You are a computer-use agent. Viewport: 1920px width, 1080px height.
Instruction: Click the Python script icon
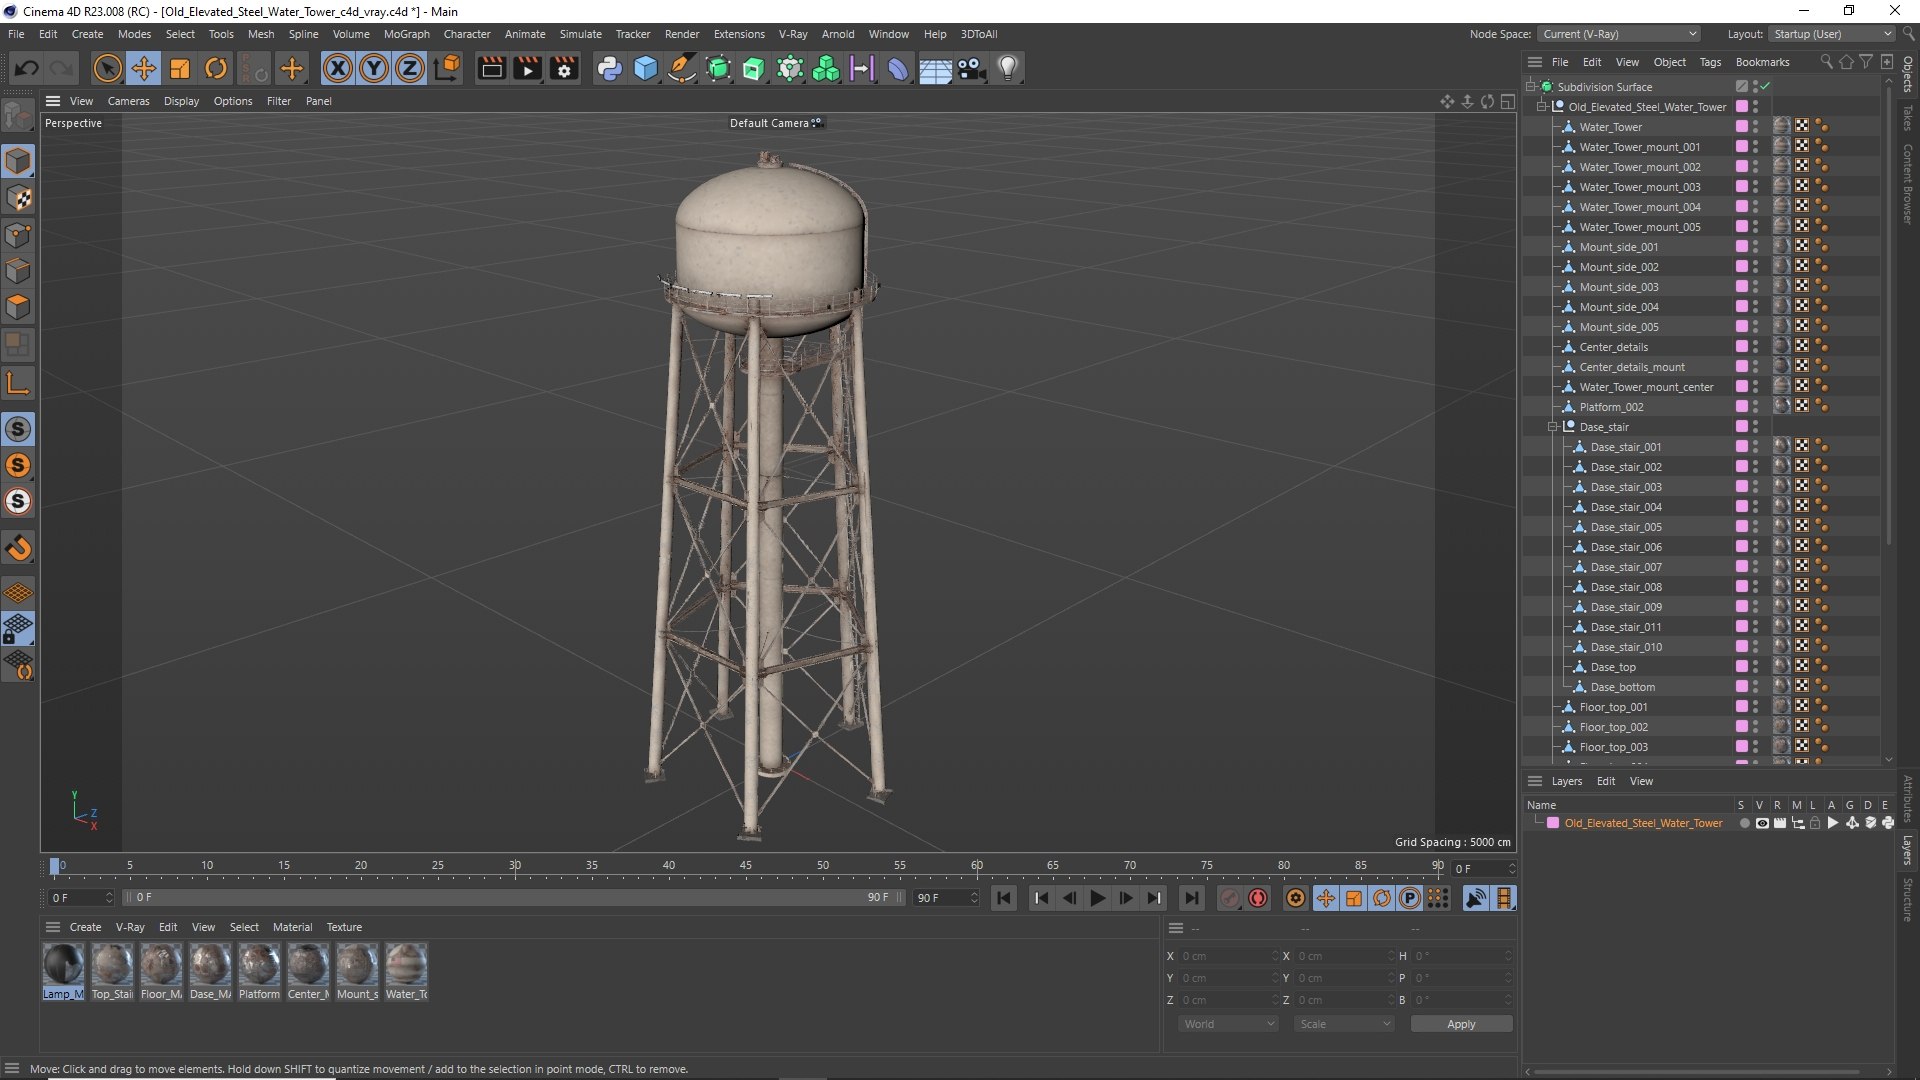609,68
